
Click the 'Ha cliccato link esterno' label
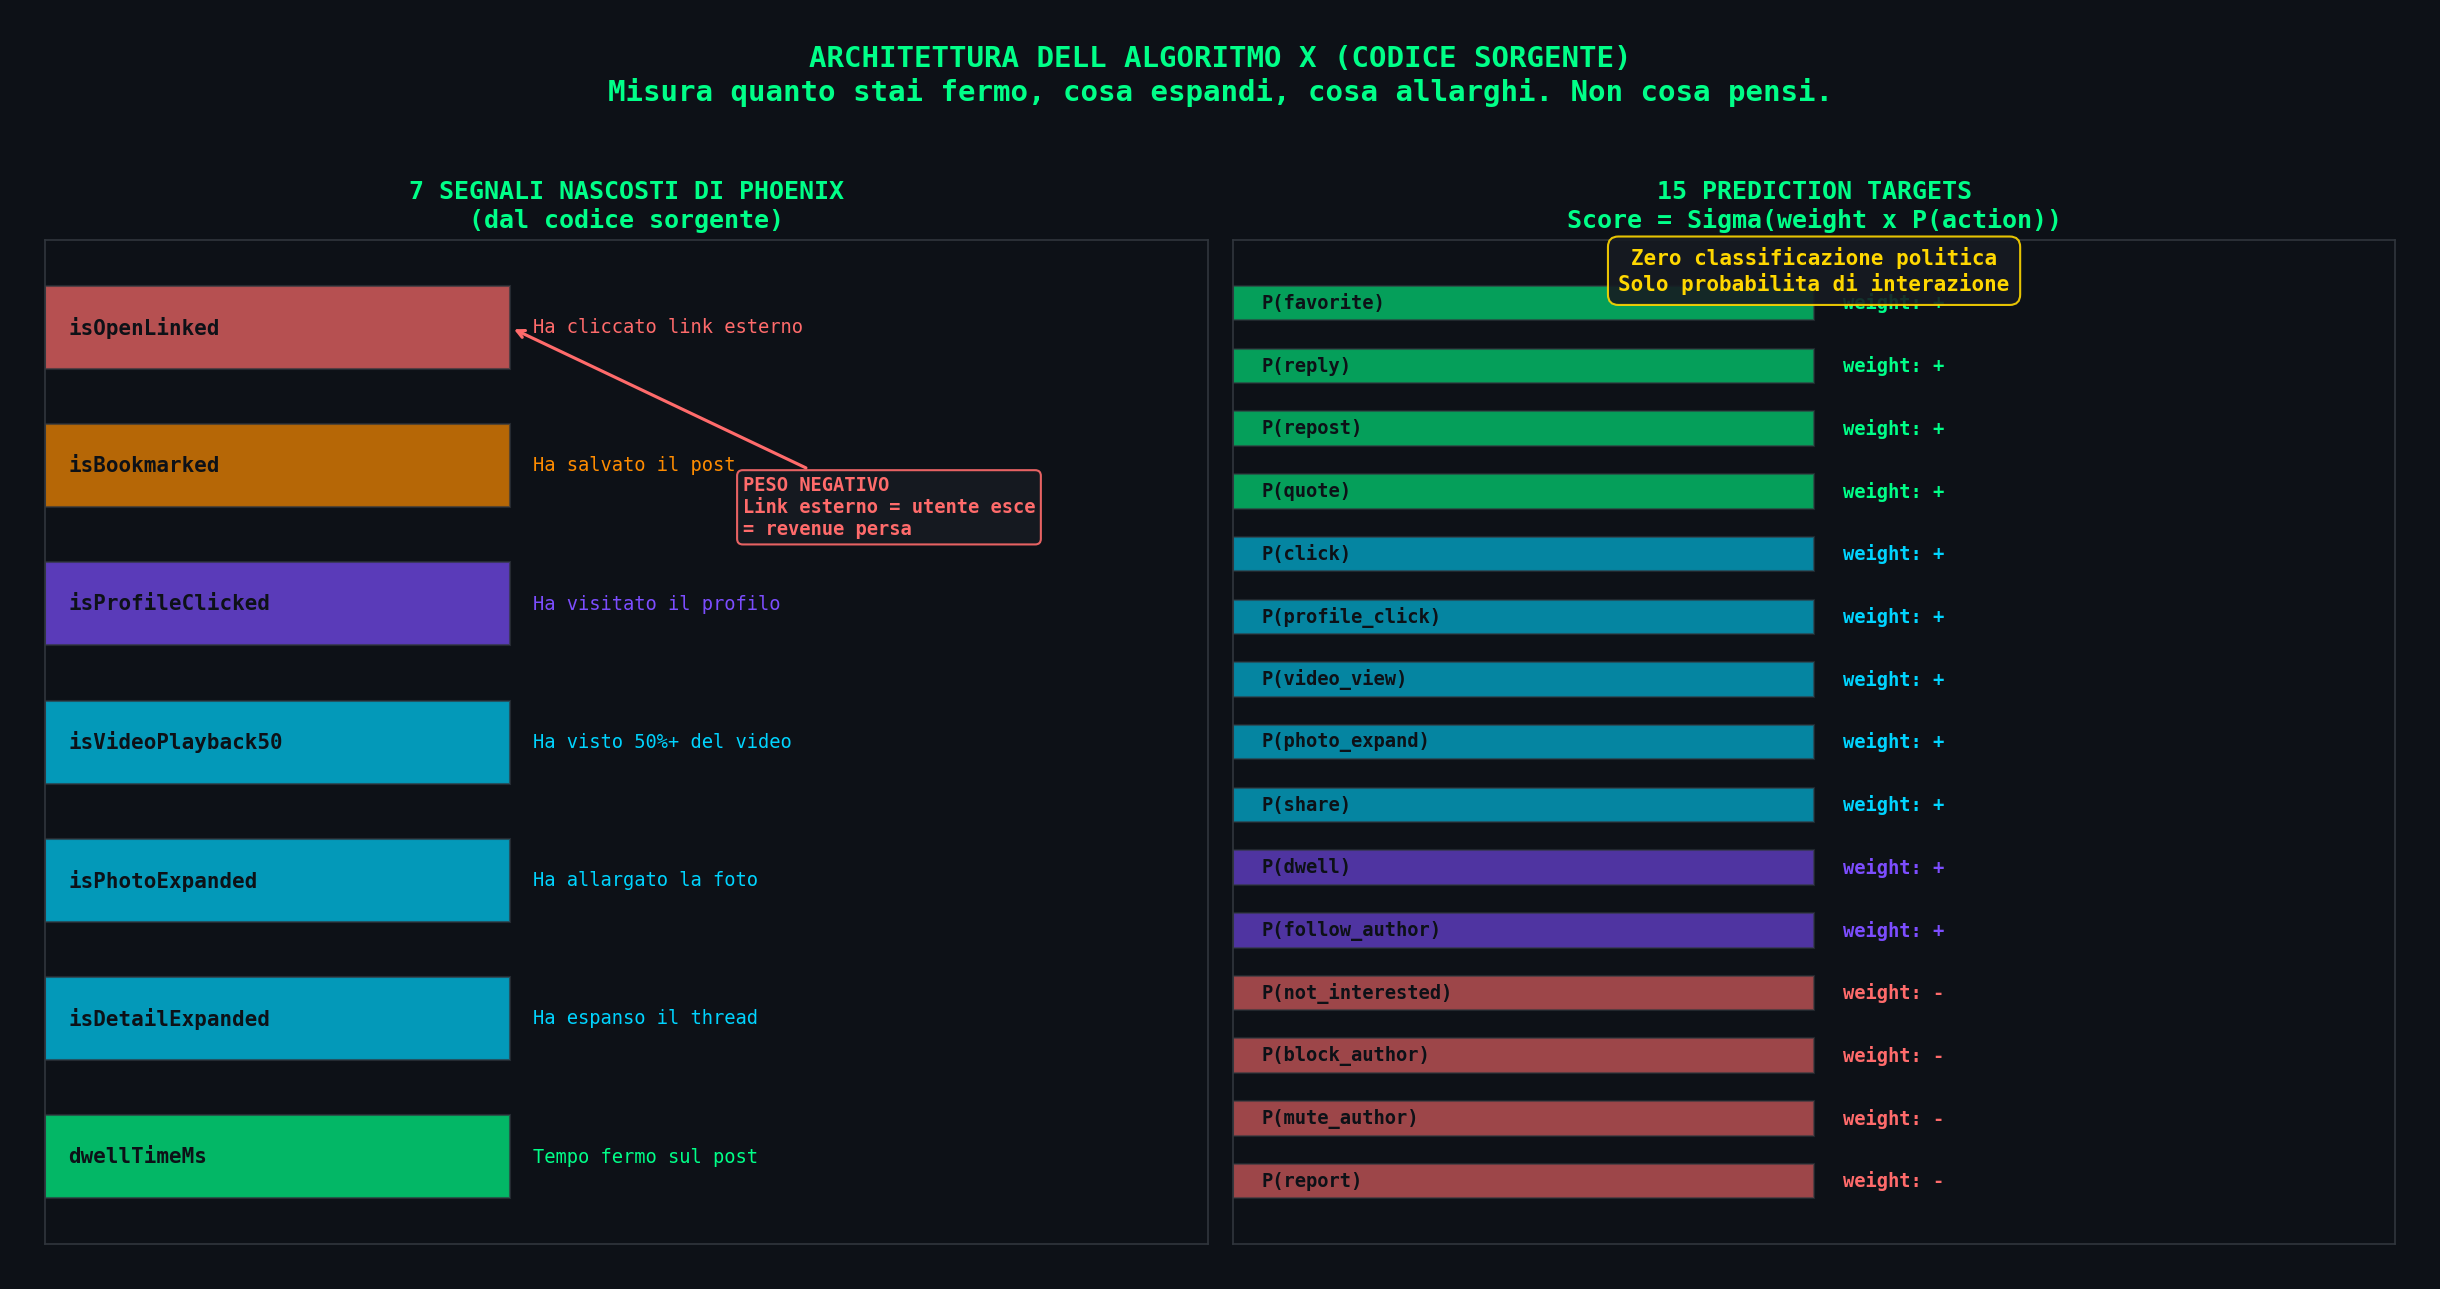click(x=667, y=327)
